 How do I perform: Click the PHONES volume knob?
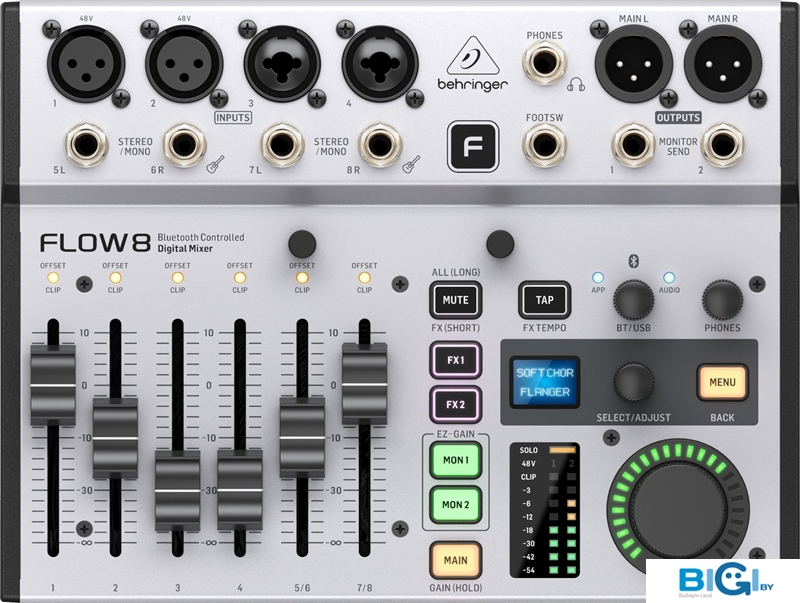(x=721, y=298)
